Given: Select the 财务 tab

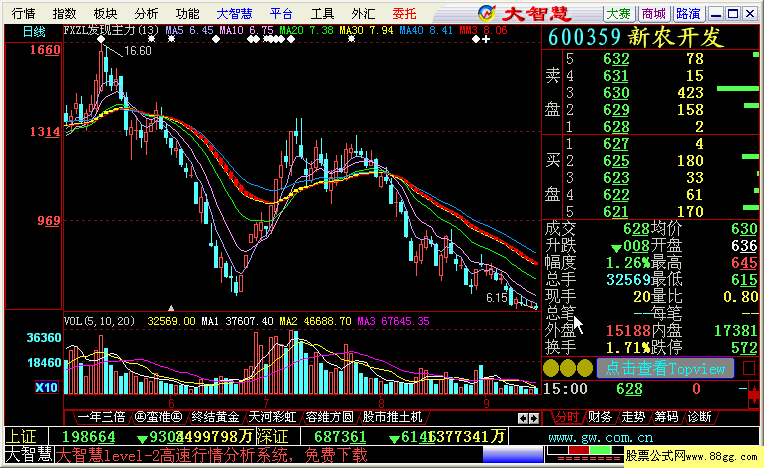Looking at the screenshot, I should pyautogui.click(x=600, y=417).
